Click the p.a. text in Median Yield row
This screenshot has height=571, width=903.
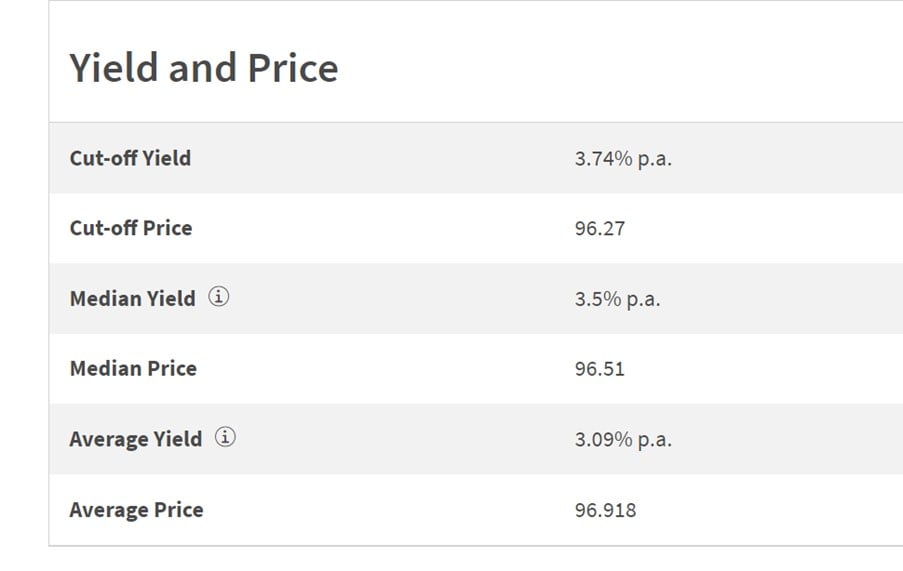(x=643, y=300)
